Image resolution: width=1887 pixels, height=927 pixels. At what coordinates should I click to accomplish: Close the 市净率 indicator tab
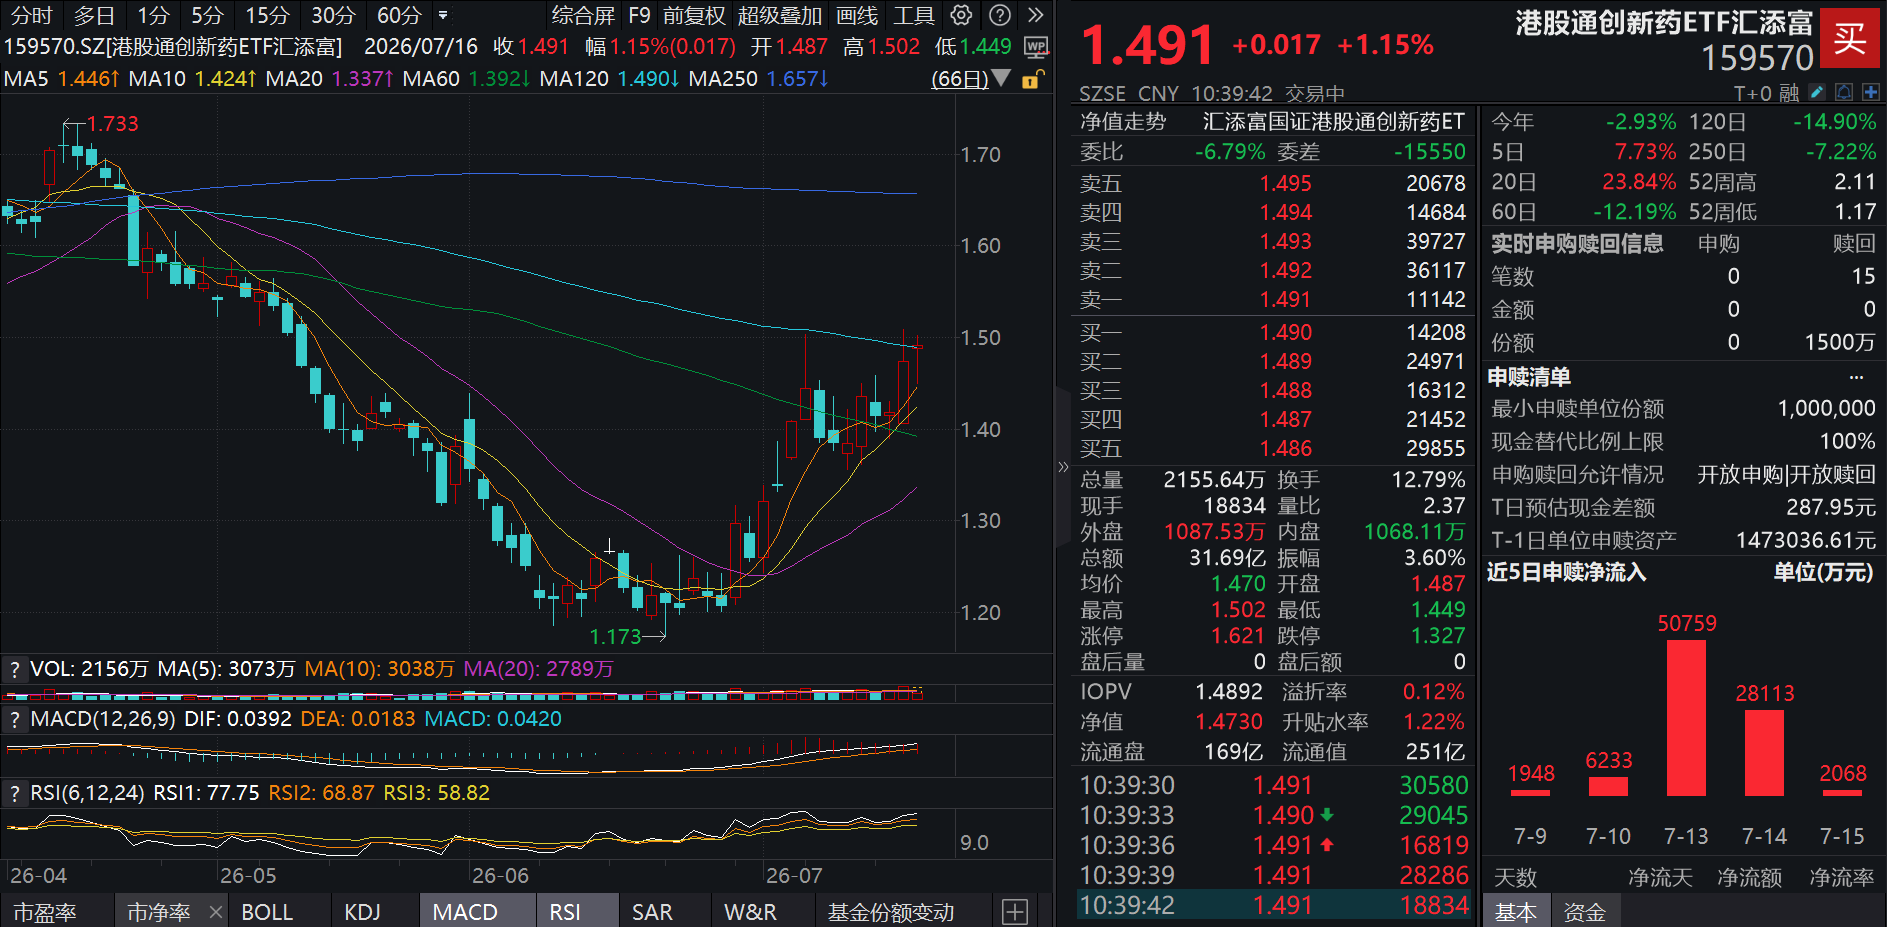215,912
